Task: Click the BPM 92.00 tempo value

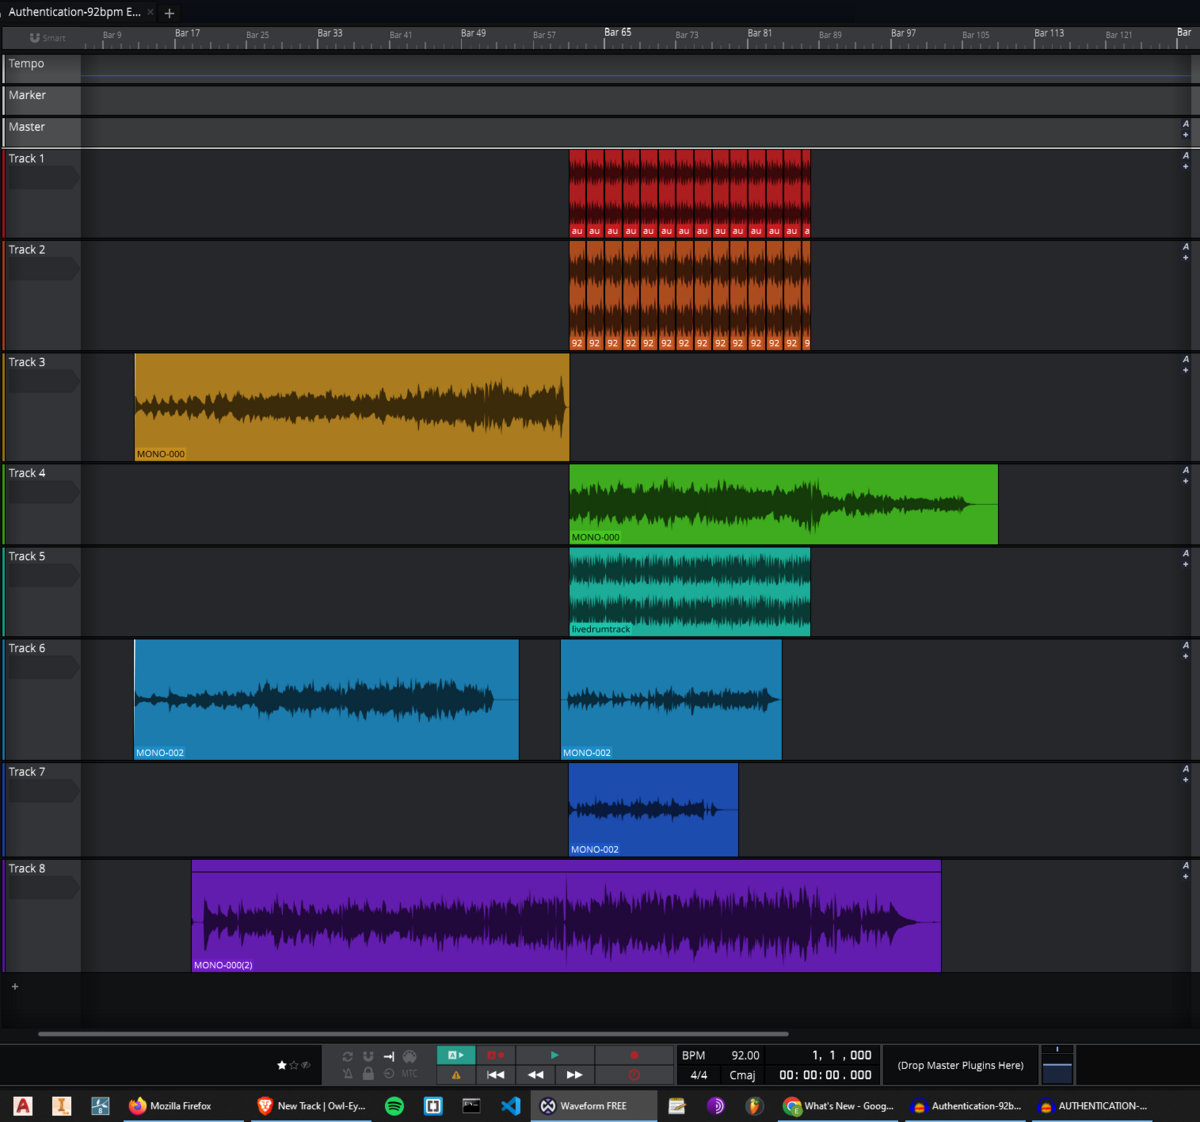Action: click(745, 1055)
